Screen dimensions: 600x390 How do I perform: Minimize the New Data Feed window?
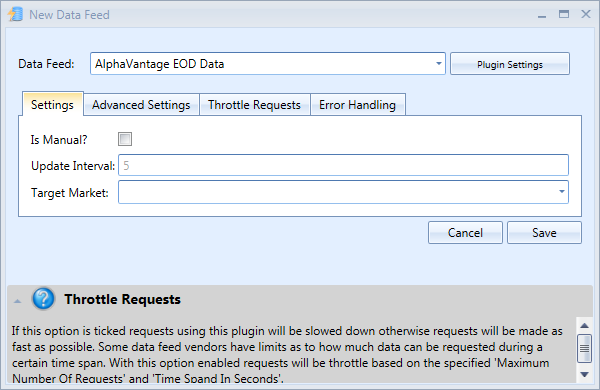coord(541,15)
